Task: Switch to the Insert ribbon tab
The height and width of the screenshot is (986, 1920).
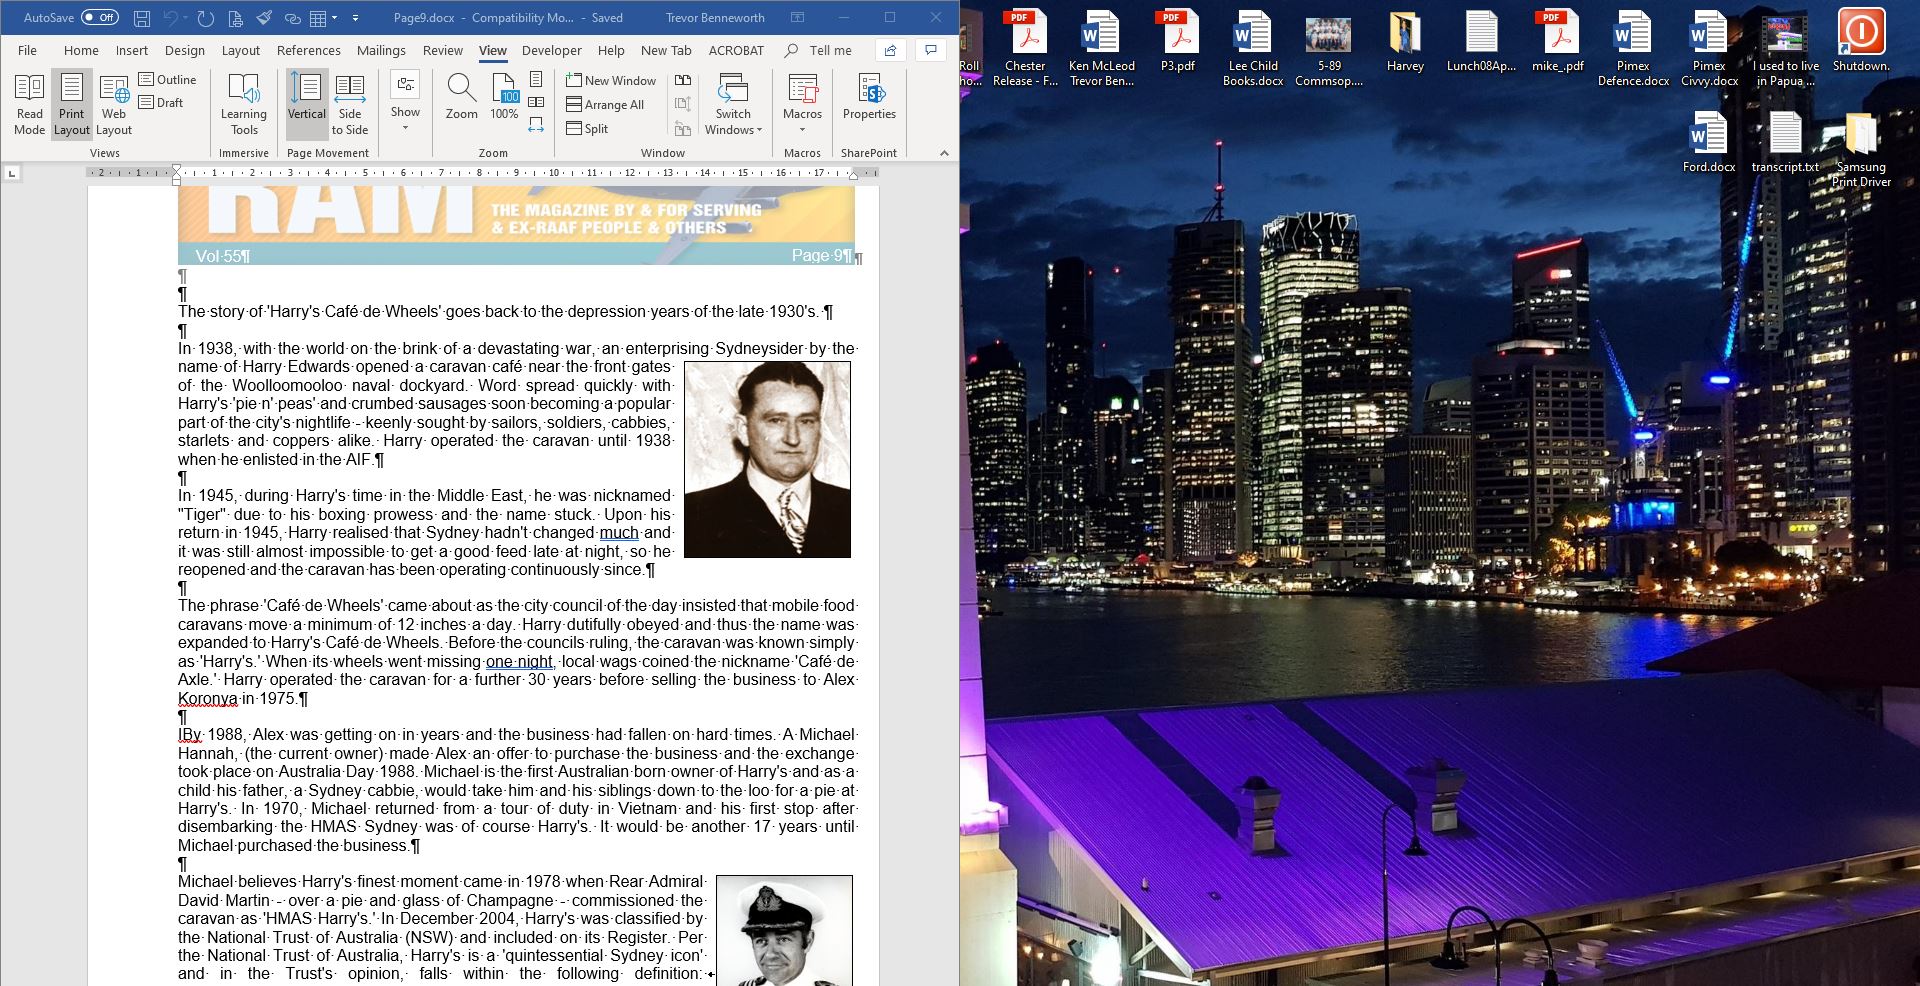Action: point(132,50)
